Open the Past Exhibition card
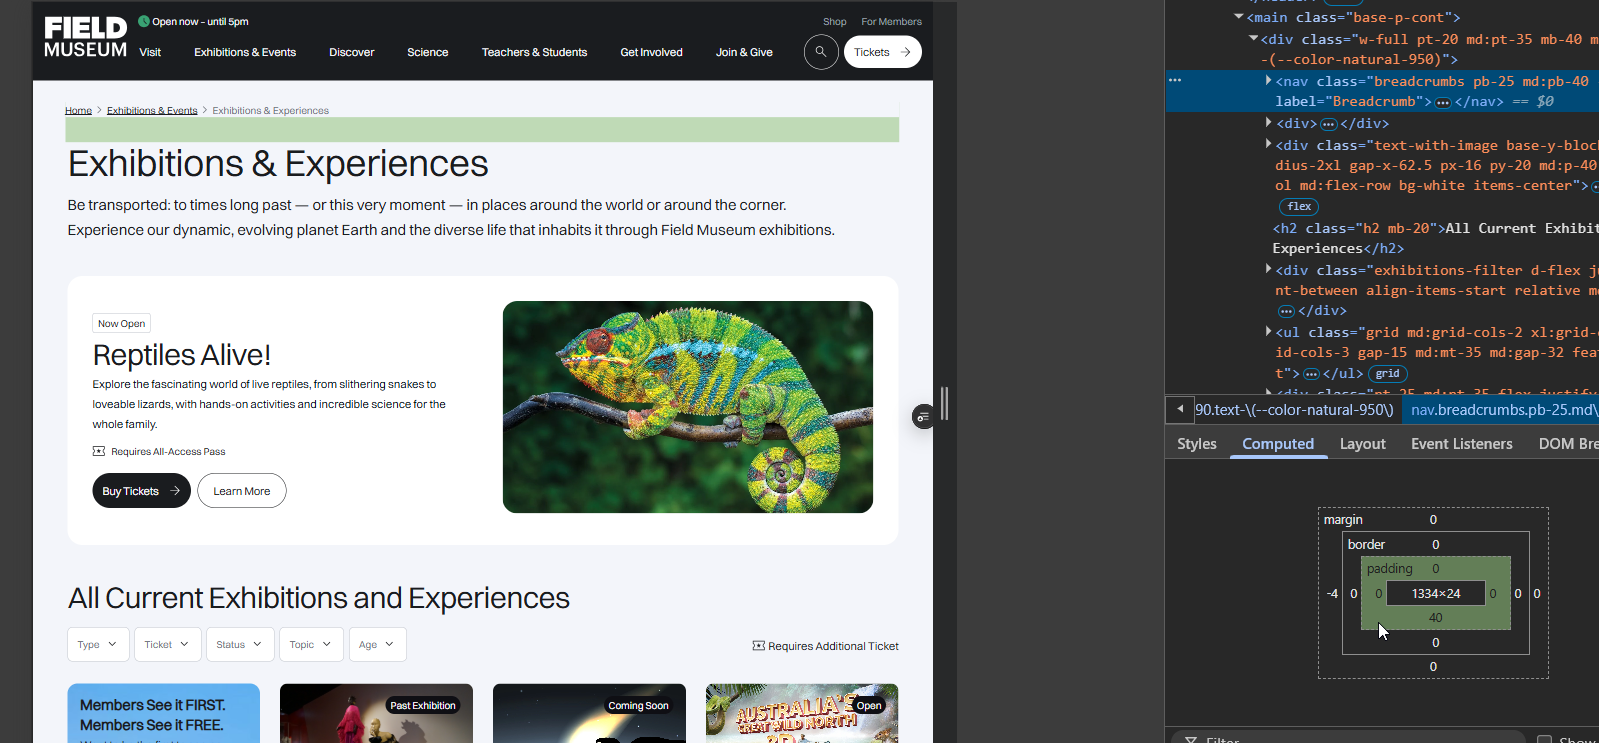The height and width of the screenshot is (743, 1599). (x=376, y=713)
